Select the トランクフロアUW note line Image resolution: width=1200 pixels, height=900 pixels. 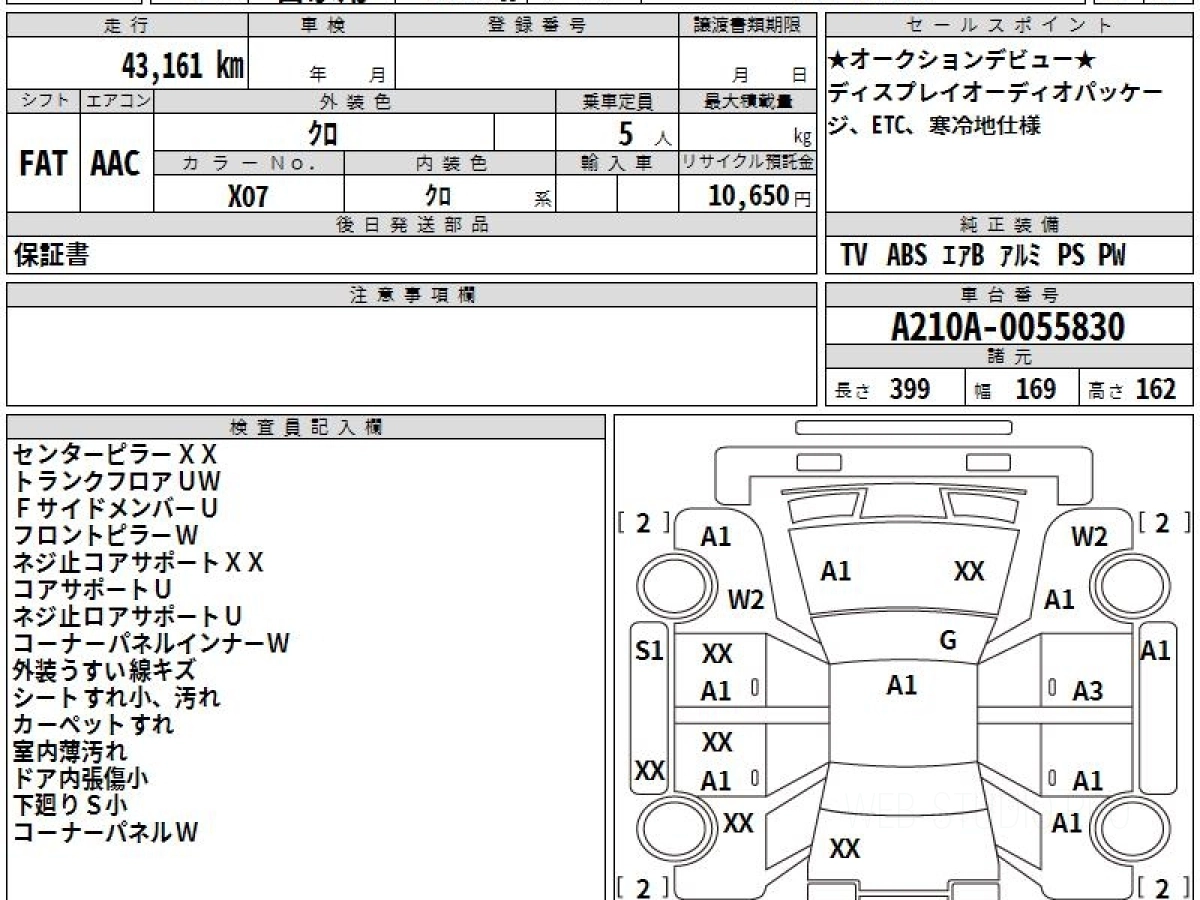coord(117,482)
